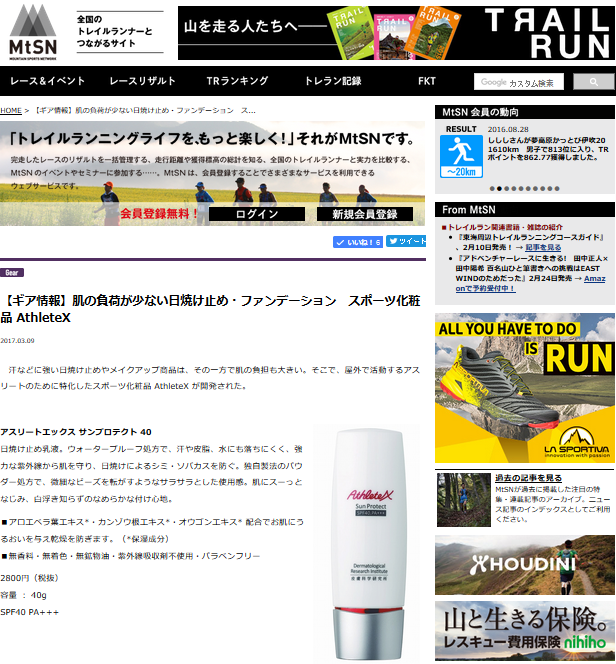This screenshot has width=616, height=664.
Task: Click the HOME breadcrumb link
Action: pos(11,111)
